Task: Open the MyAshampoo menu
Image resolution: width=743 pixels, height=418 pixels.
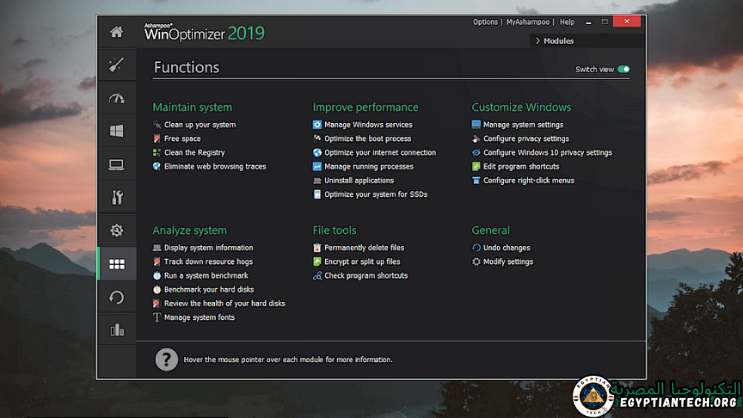Action: [x=528, y=22]
